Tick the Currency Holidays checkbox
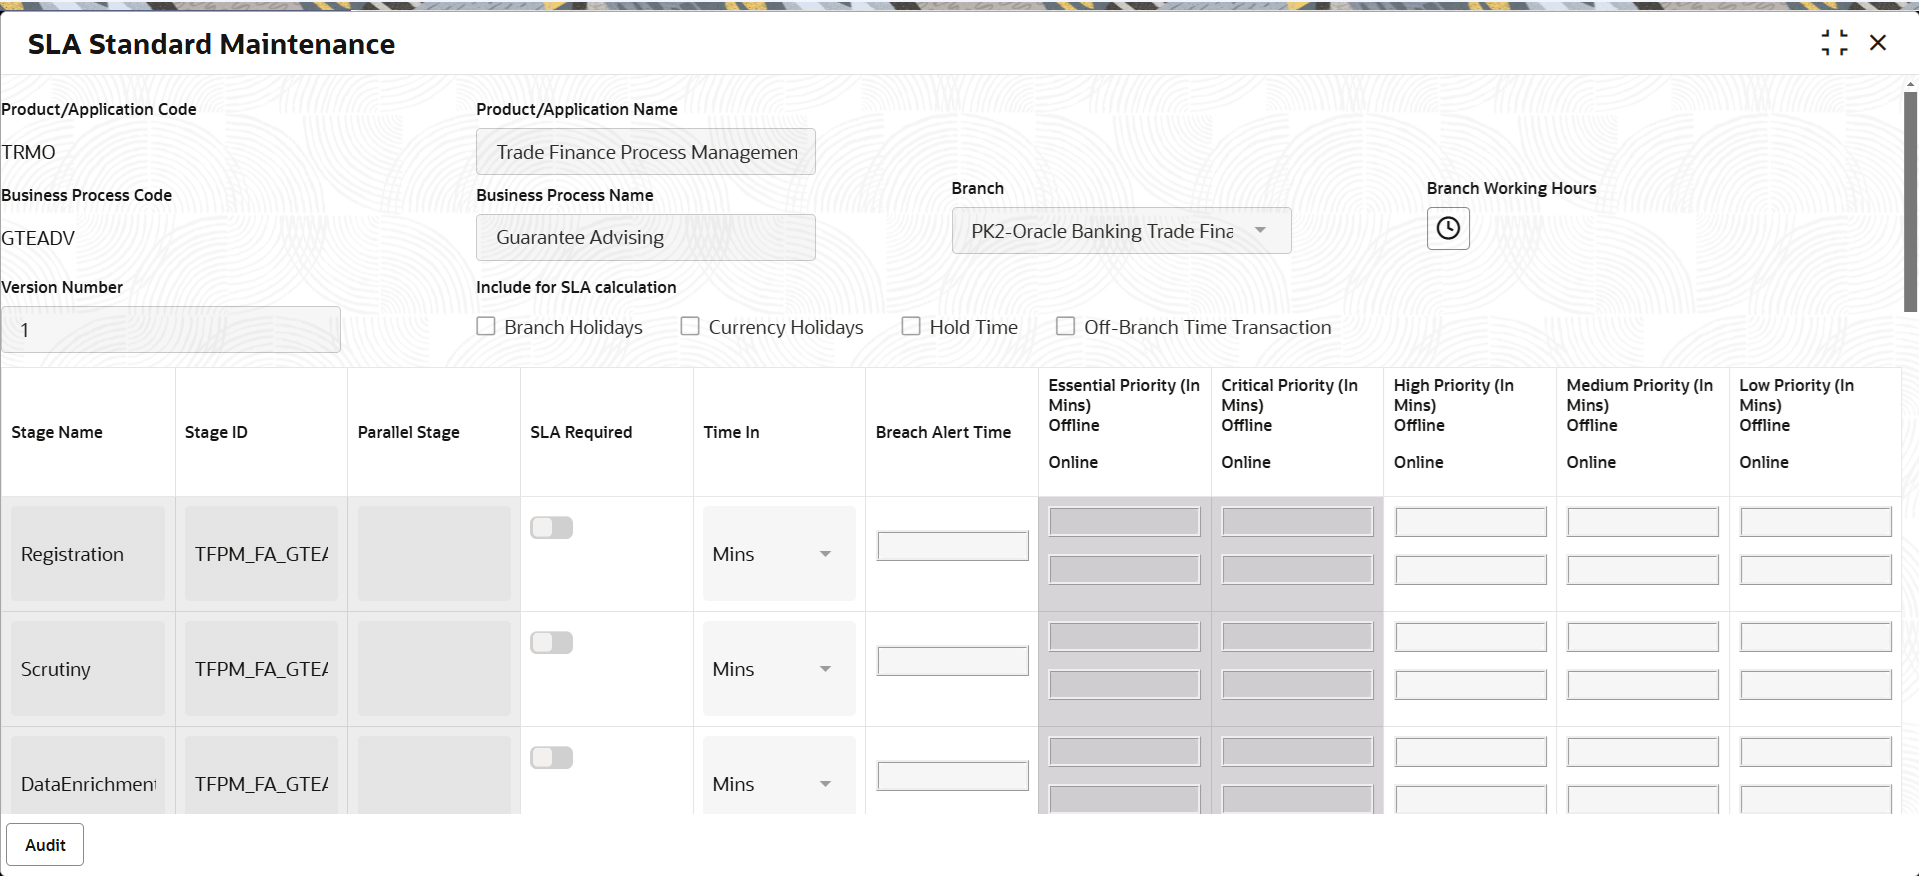 coord(690,326)
